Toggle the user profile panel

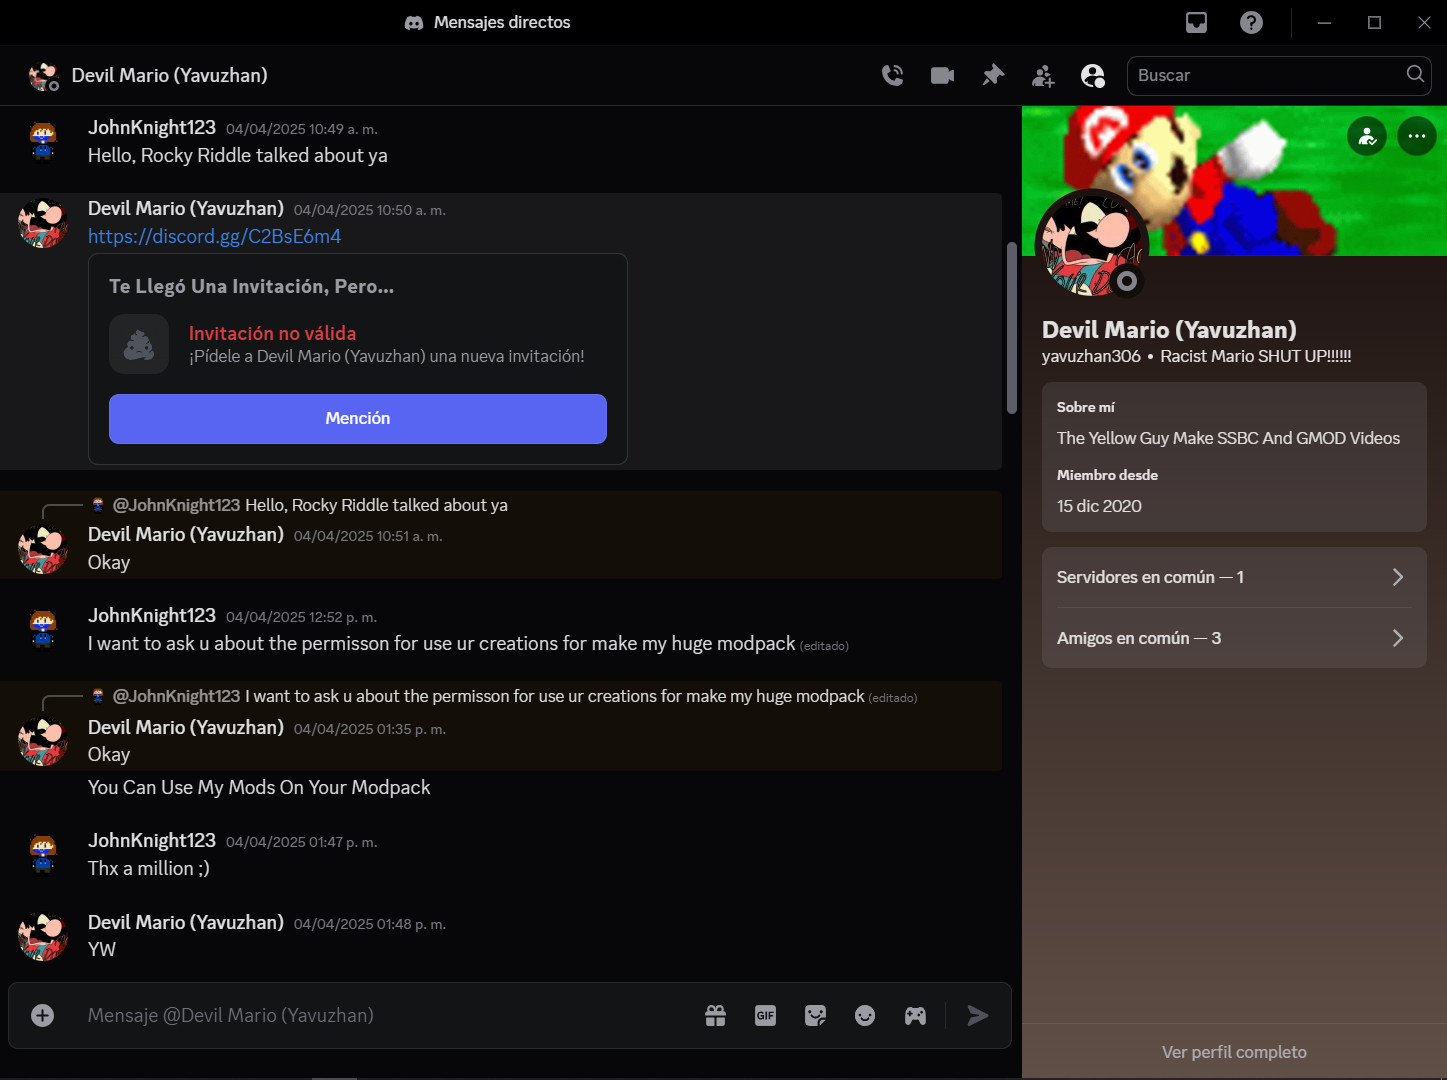(x=1093, y=75)
